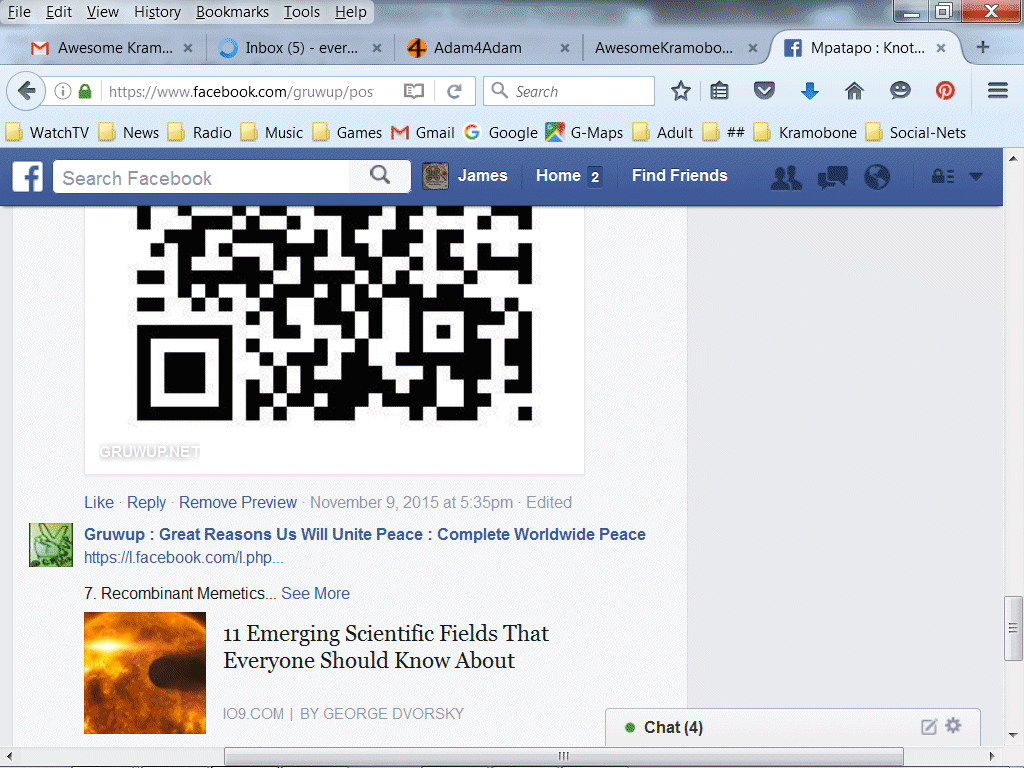Click Gruwup commenter avatar thumbnail
Image resolution: width=1024 pixels, height=768 pixels.
tap(51, 545)
